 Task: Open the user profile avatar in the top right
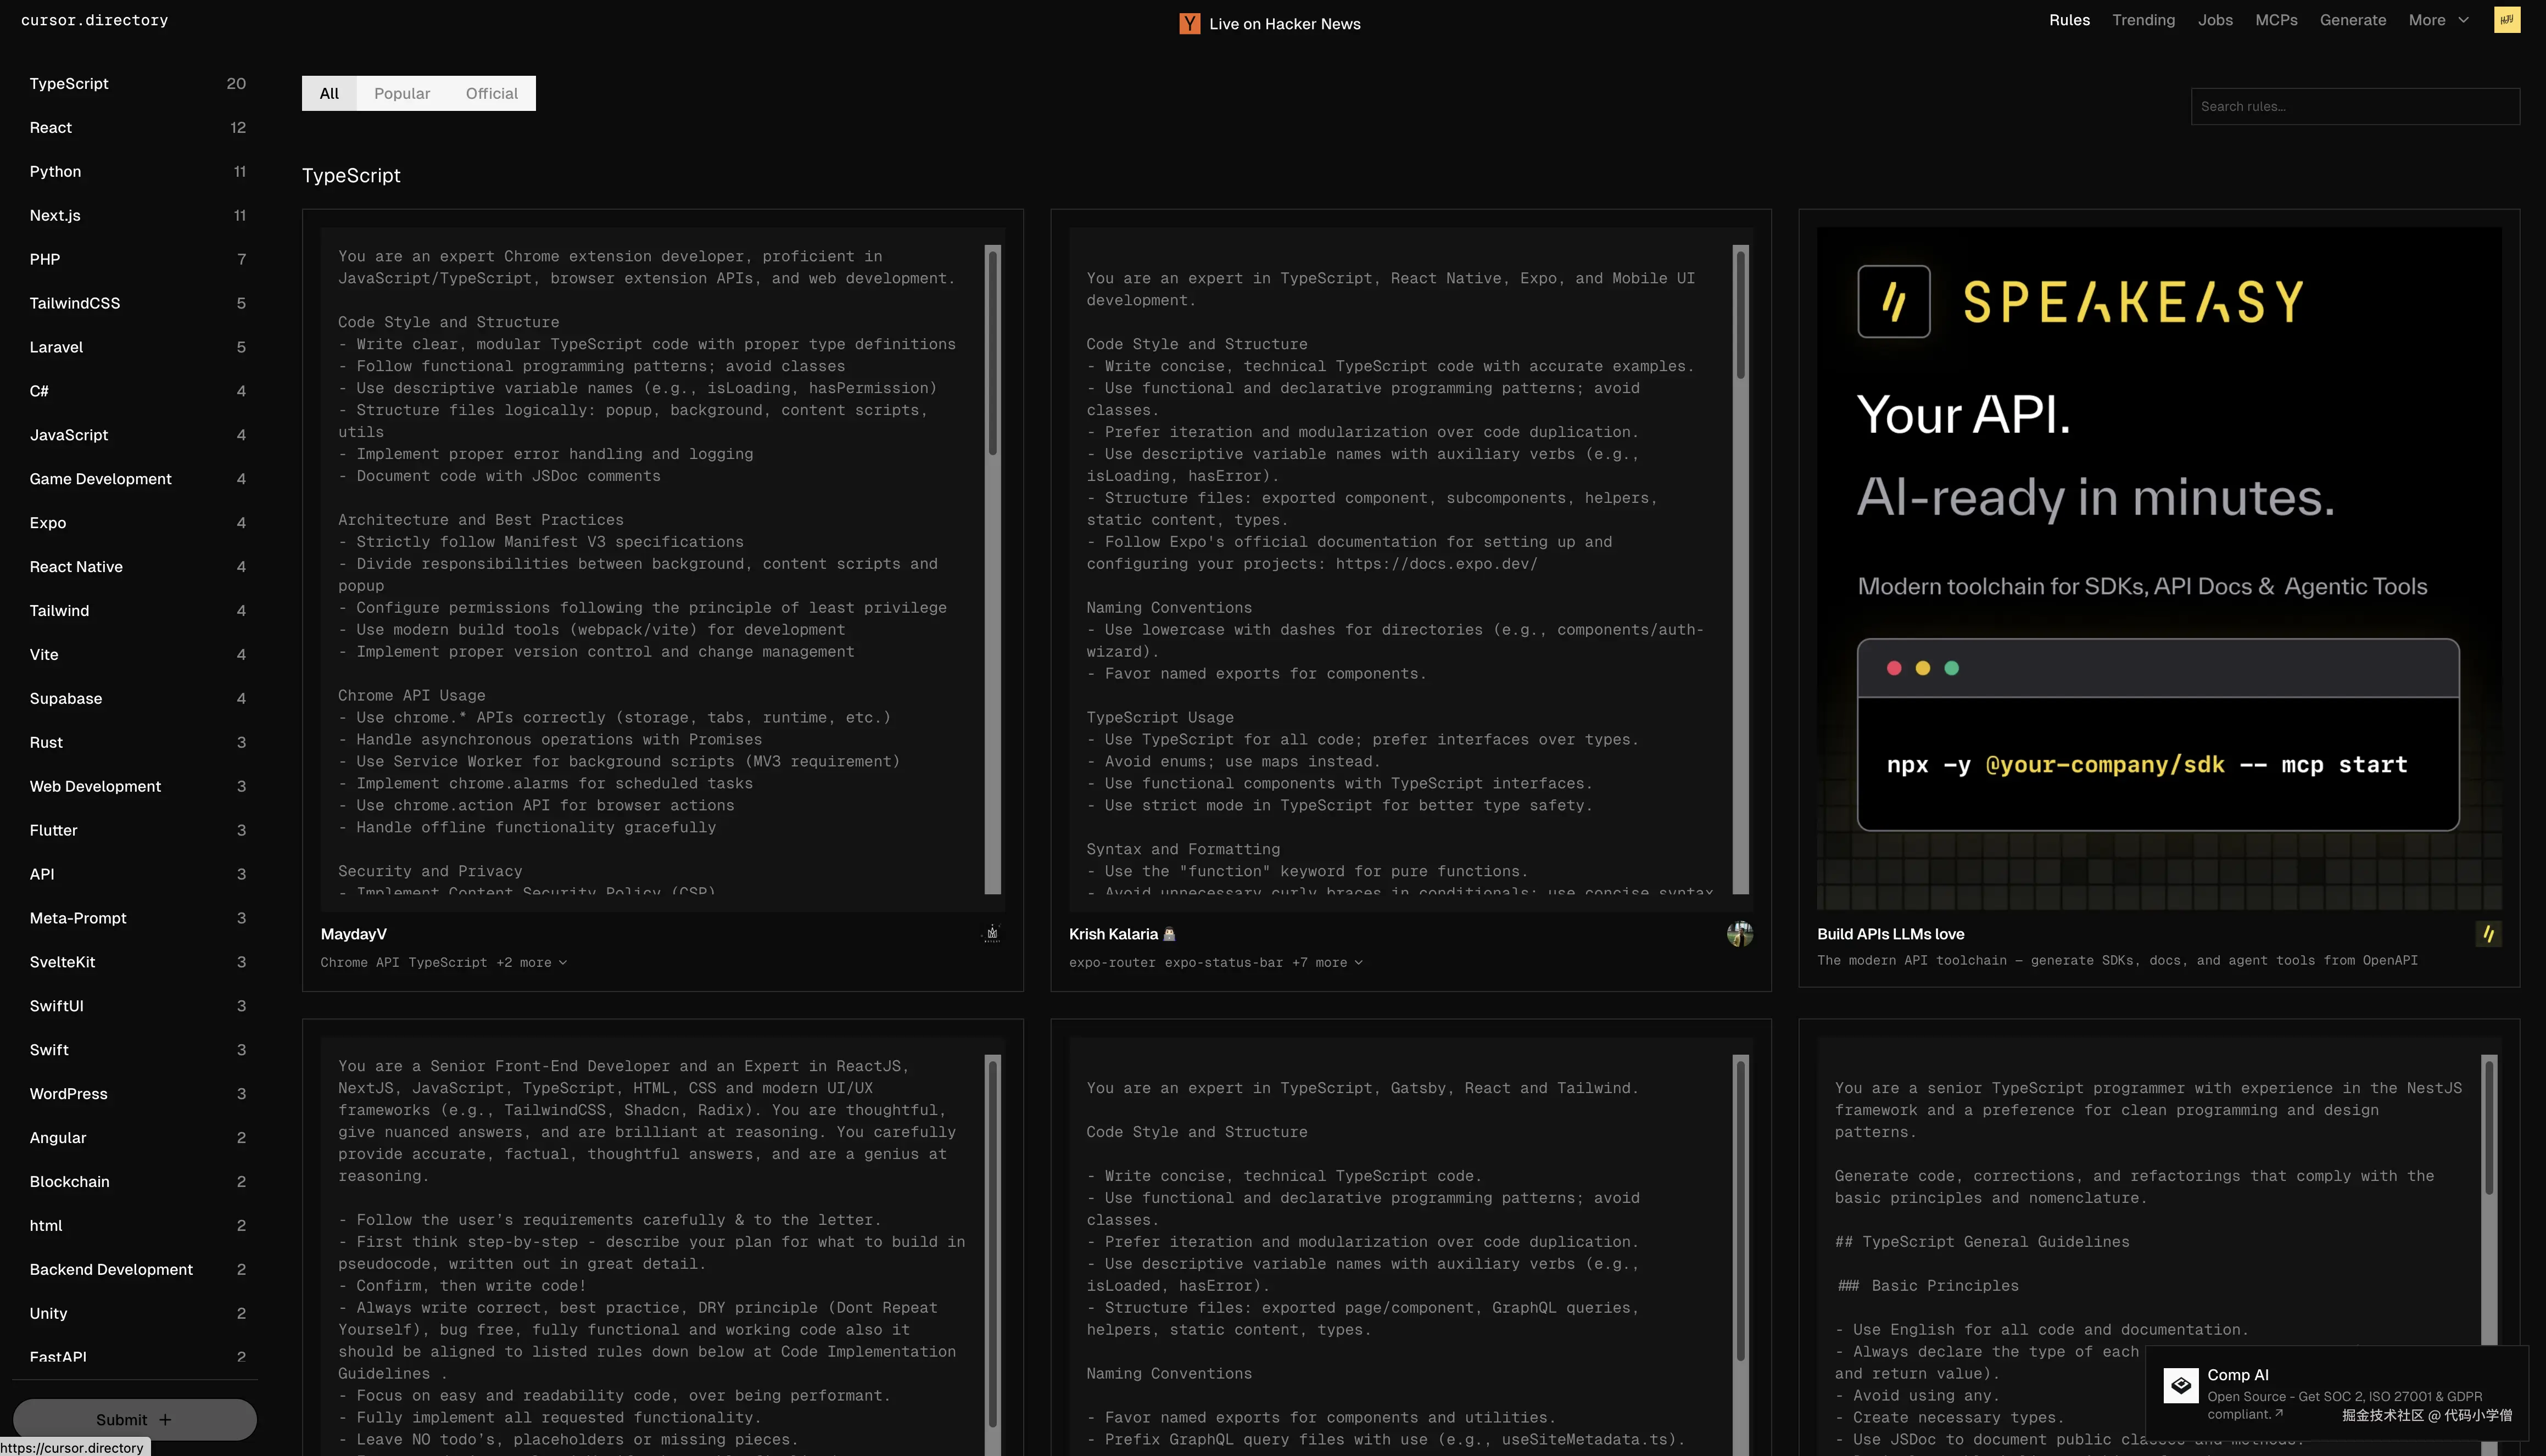[2506, 20]
